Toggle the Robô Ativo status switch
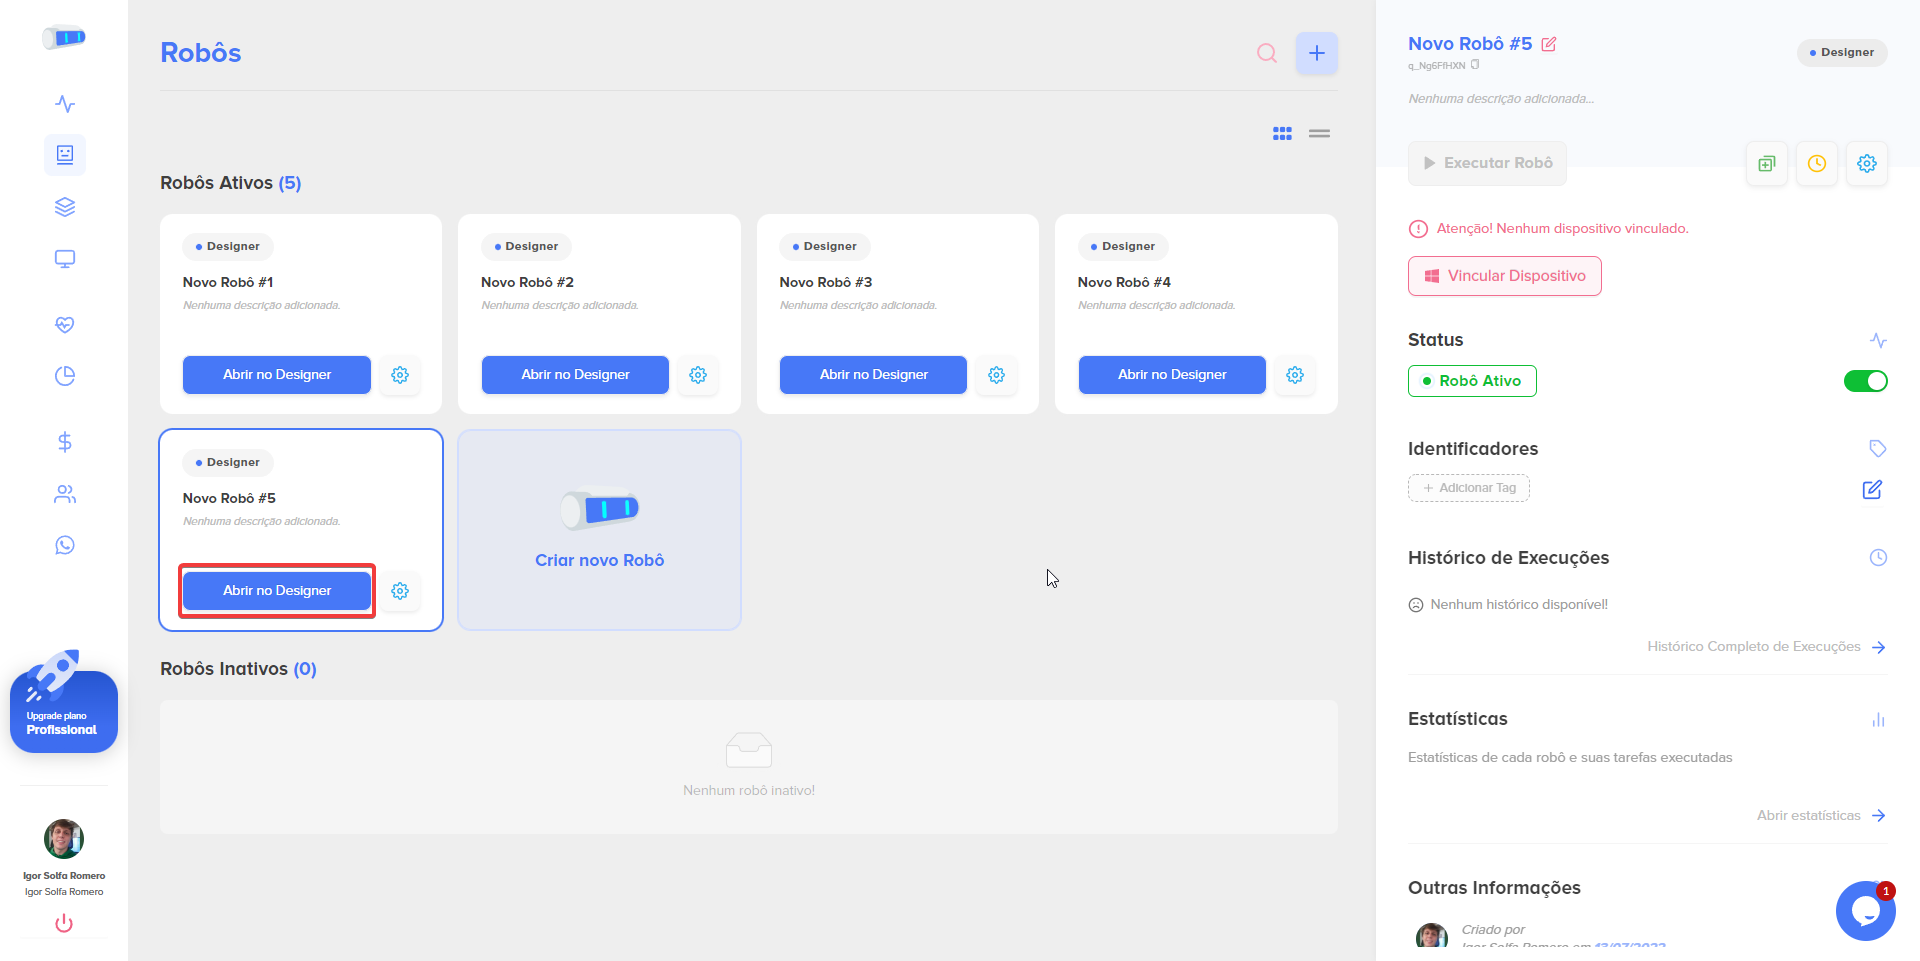Viewport: 1920px width, 961px height. point(1864,381)
